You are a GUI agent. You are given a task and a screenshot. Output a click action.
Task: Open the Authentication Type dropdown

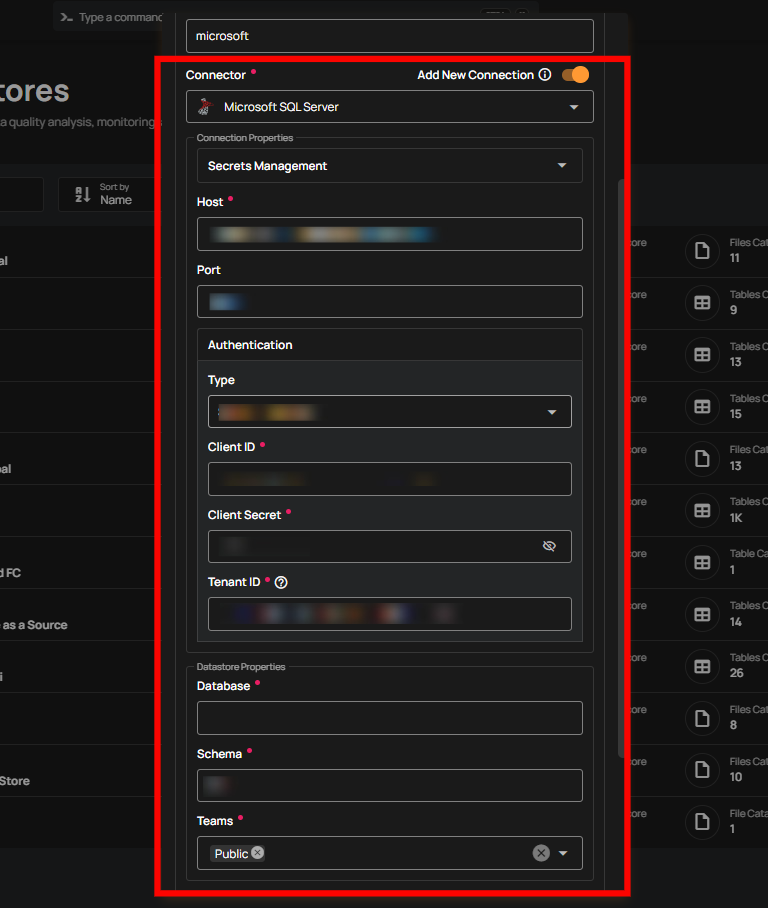pos(552,412)
